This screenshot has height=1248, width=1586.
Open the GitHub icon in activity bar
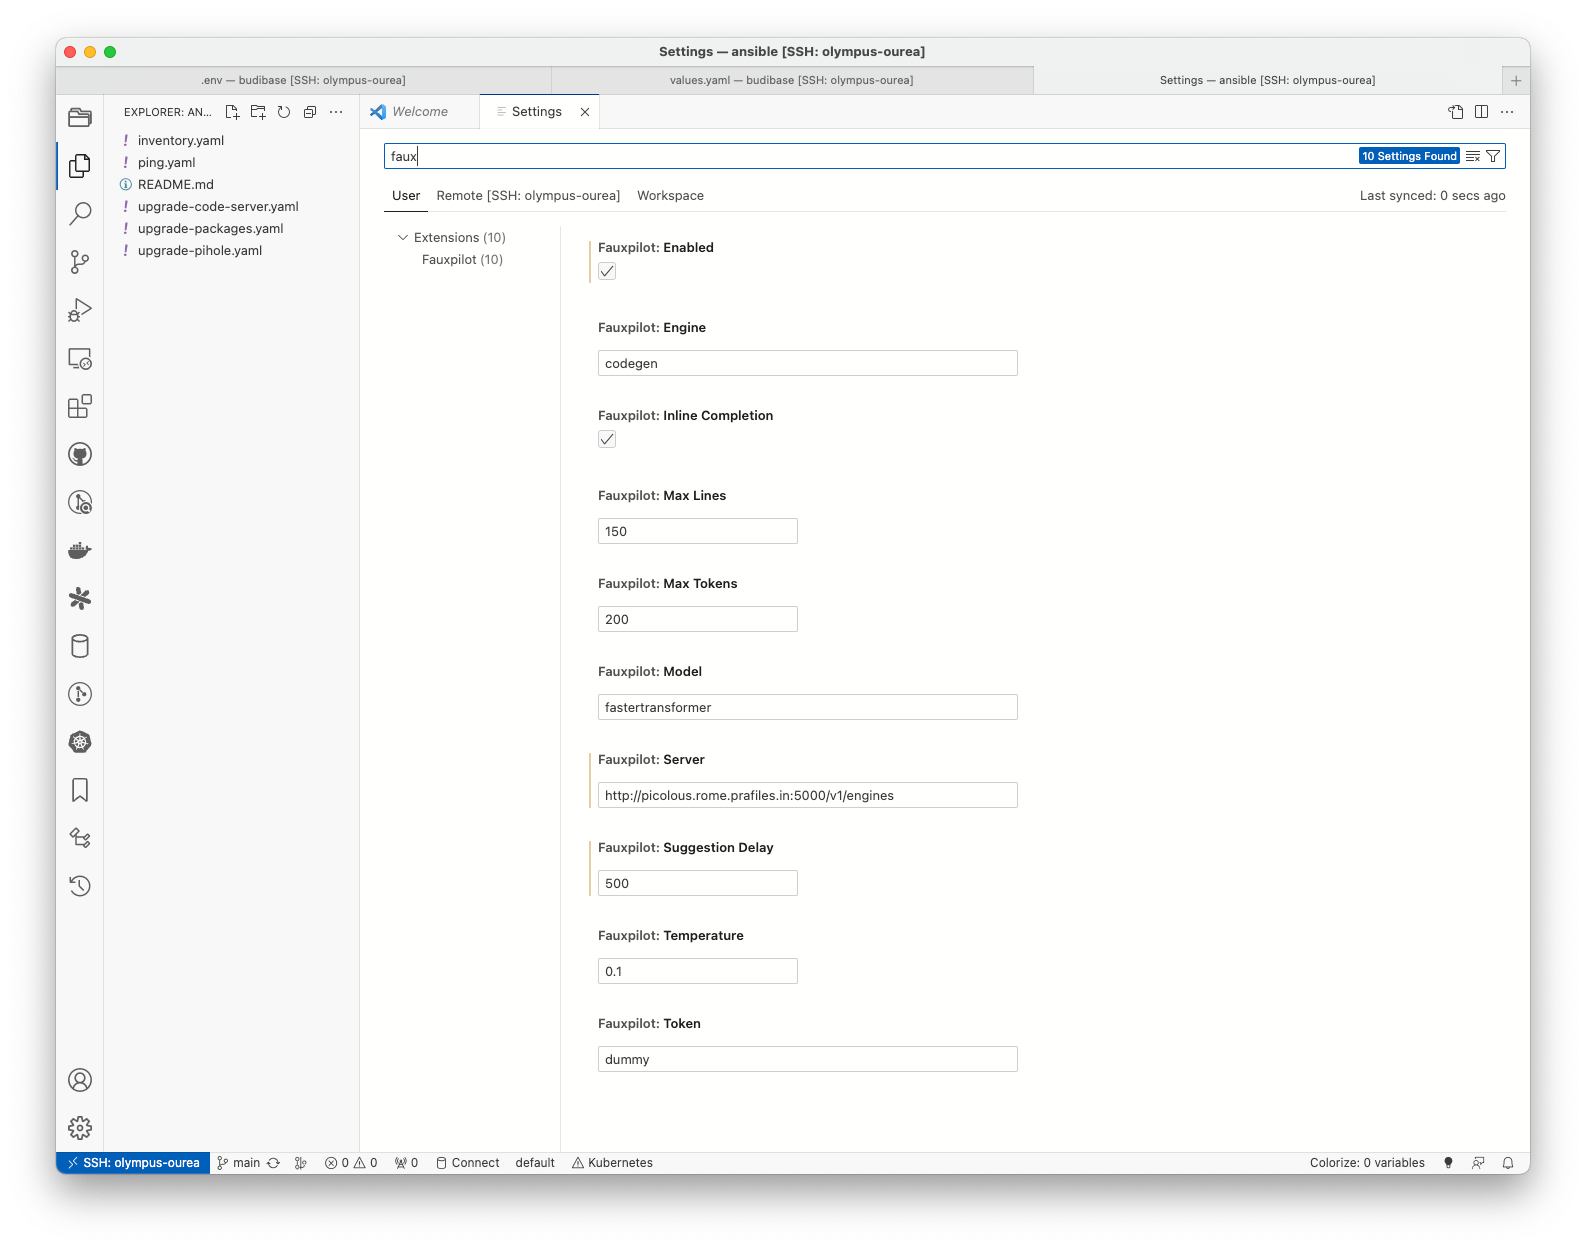coord(80,454)
